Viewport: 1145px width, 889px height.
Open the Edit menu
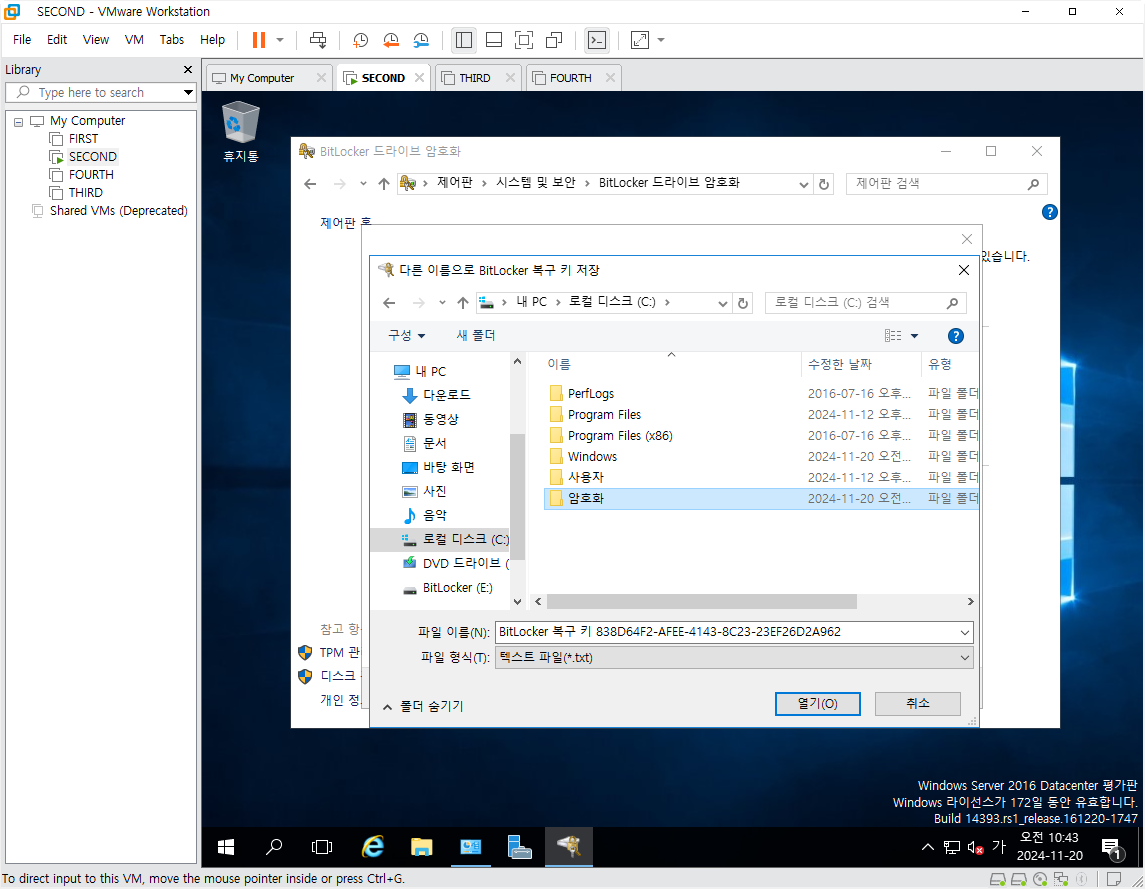57,39
